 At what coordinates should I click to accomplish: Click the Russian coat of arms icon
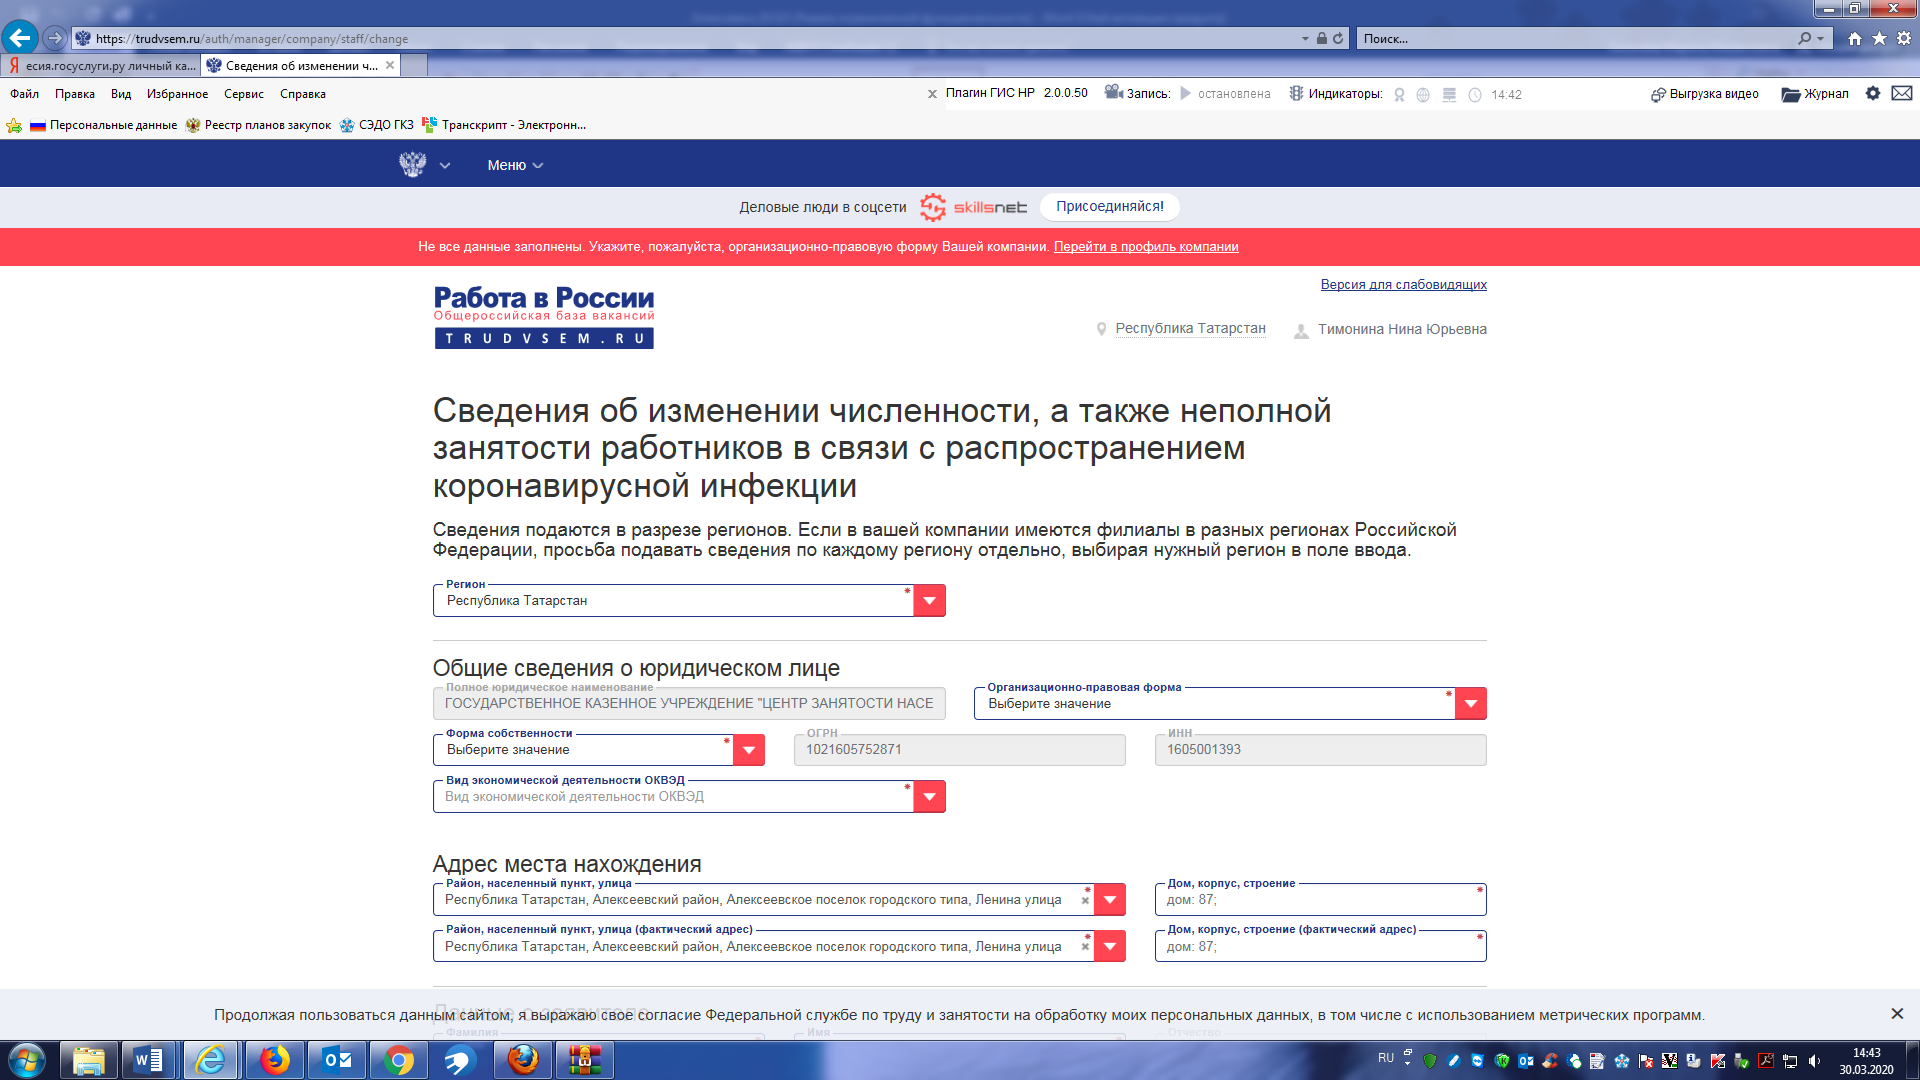click(x=412, y=165)
